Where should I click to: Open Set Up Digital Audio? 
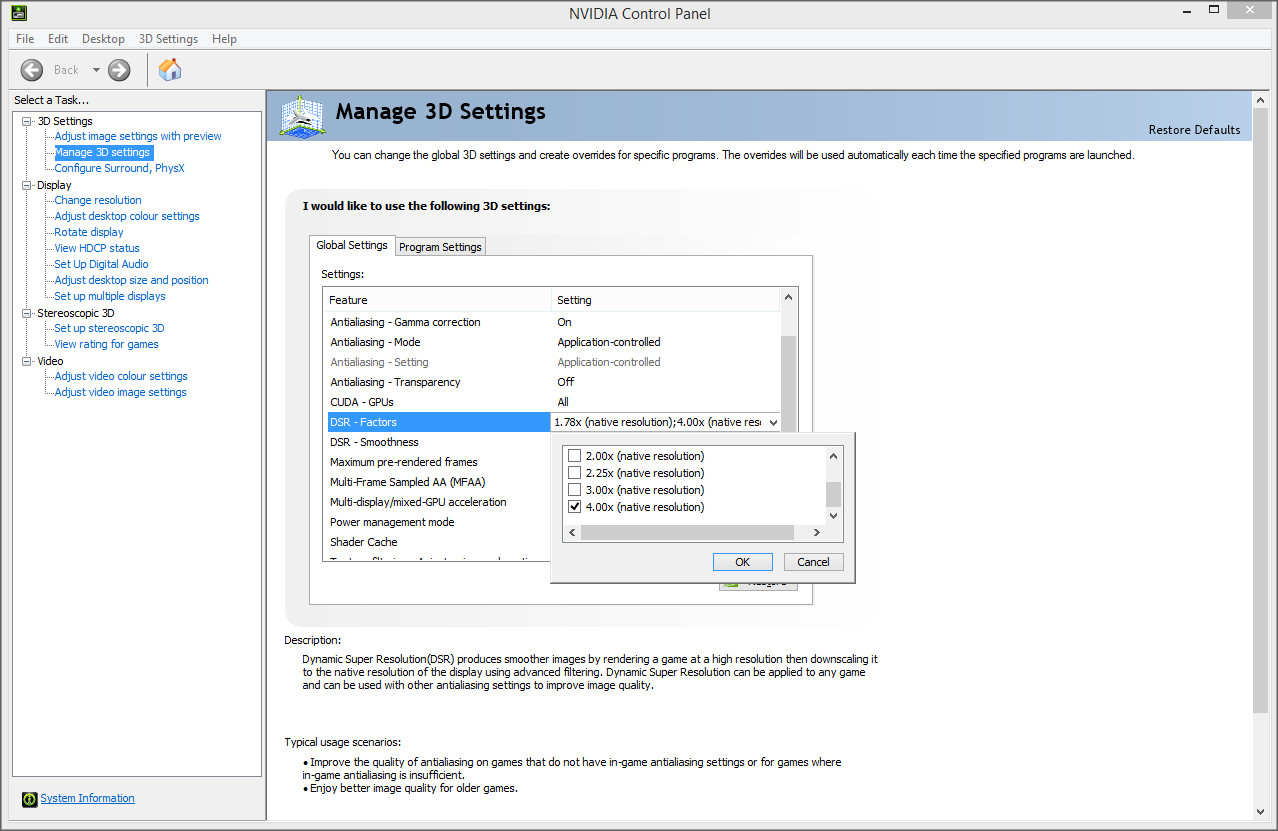point(101,264)
